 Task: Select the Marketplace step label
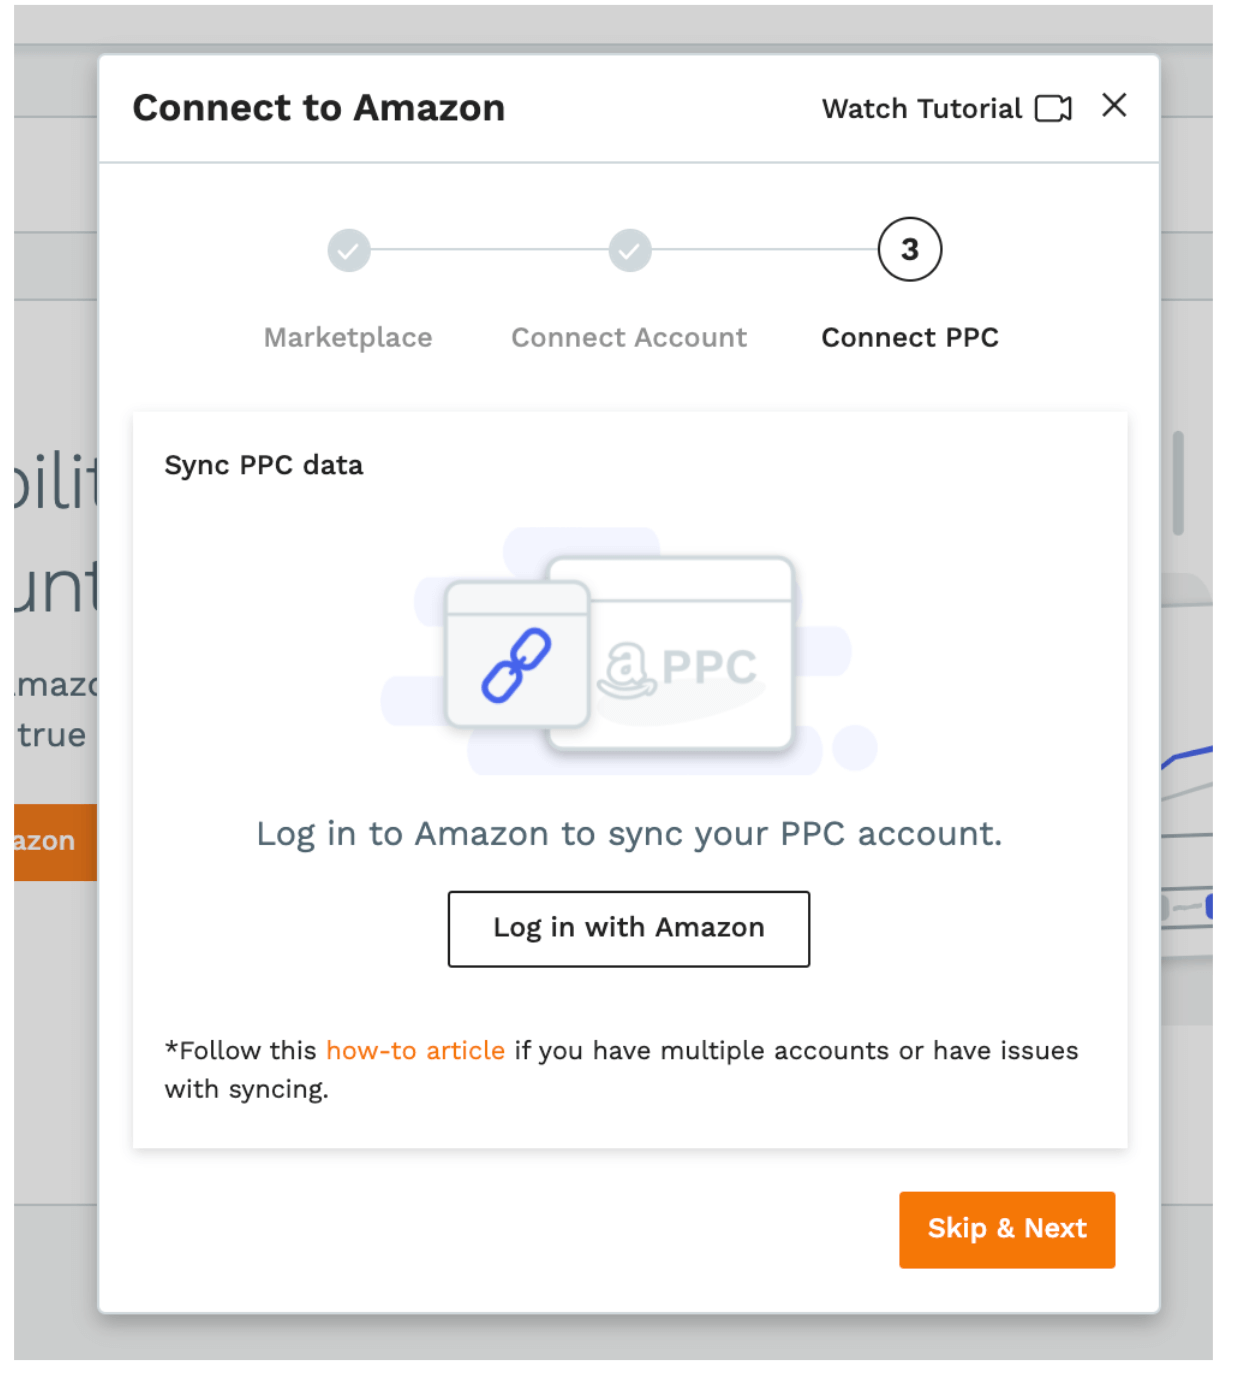348,338
